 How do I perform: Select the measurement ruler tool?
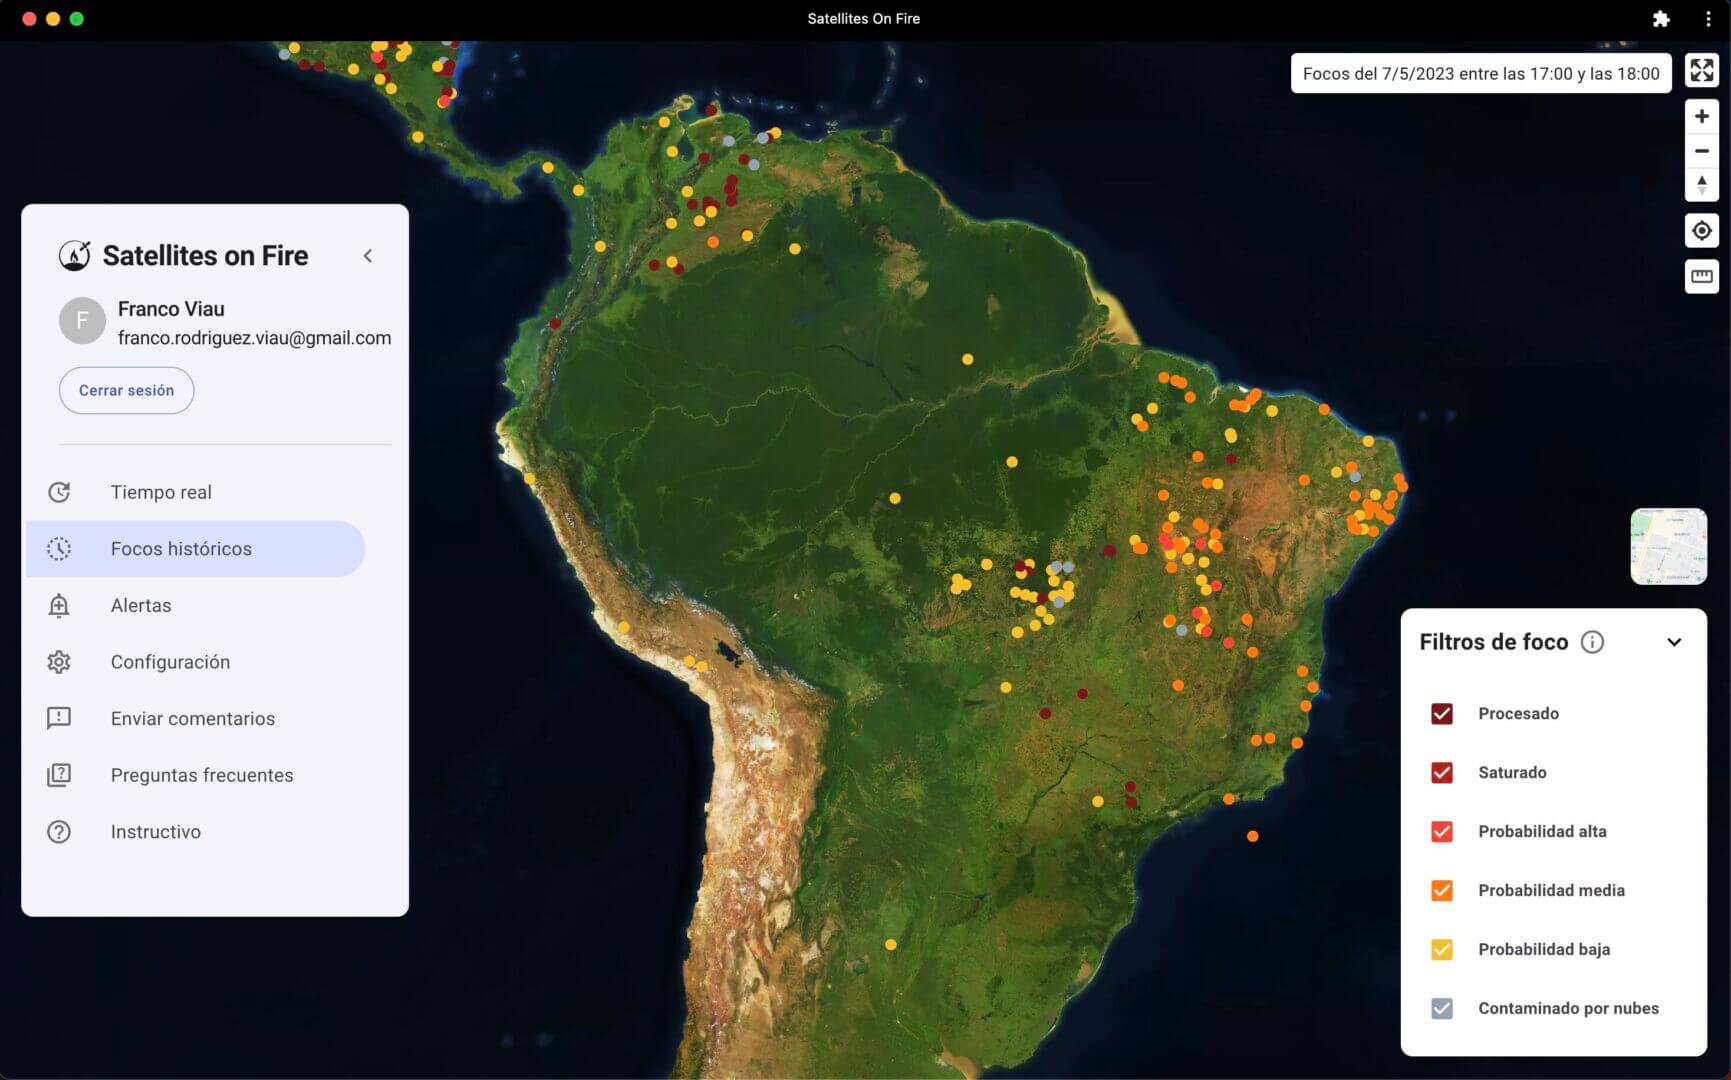pyautogui.click(x=1702, y=277)
